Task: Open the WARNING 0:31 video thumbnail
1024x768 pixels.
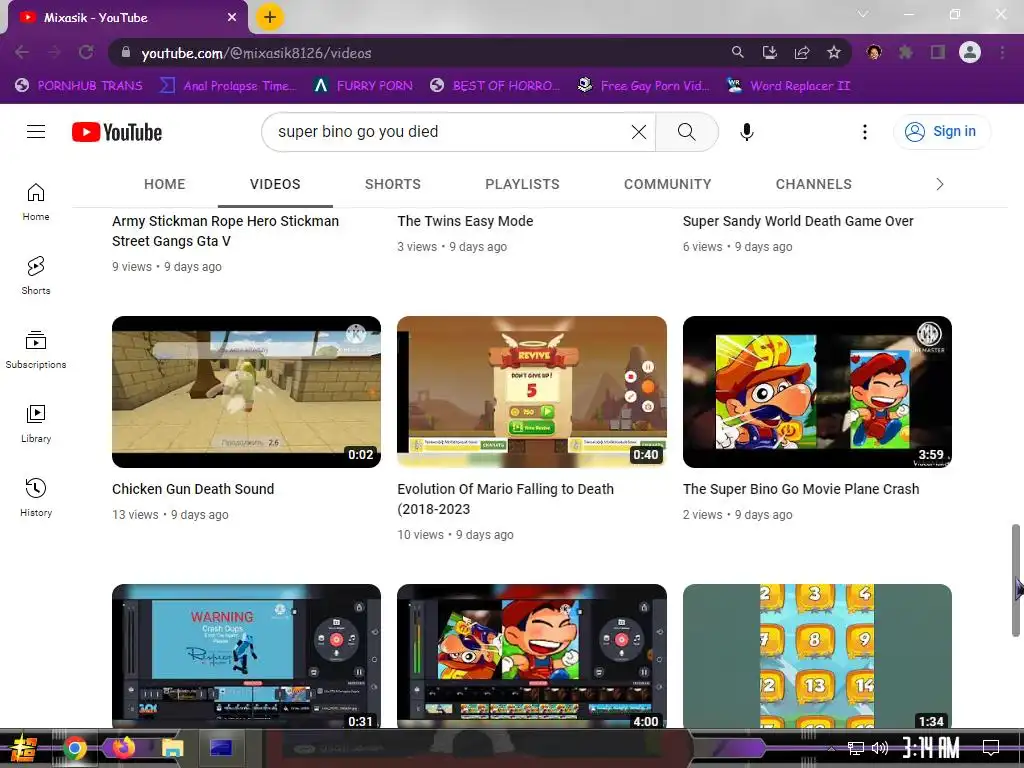Action: tap(246, 656)
